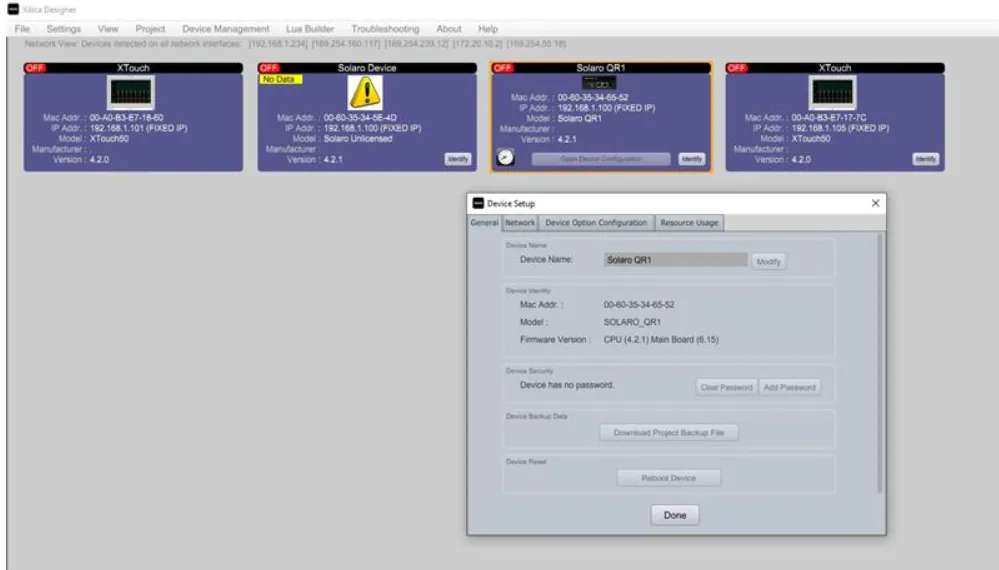This screenshot has height=570, width=999.
Task: Click the Modify device name button
Action: tap(768, 261)
